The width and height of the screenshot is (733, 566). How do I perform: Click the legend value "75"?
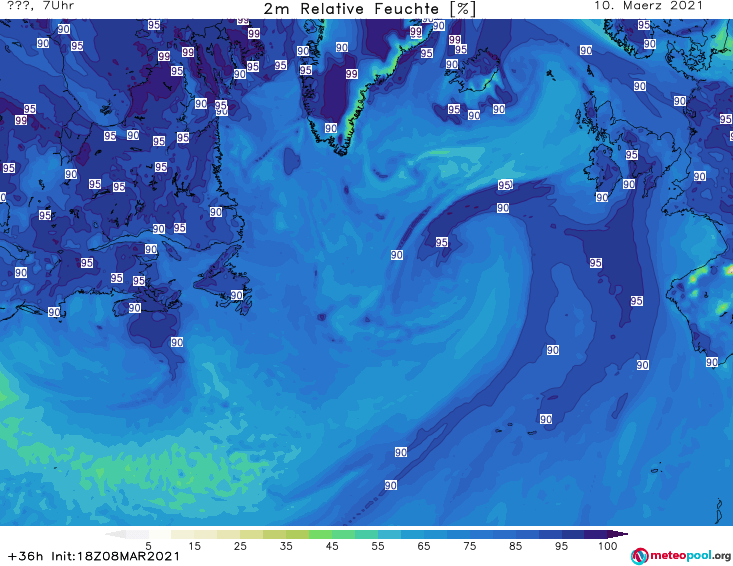pyautogui.click(x=470, y=546)
